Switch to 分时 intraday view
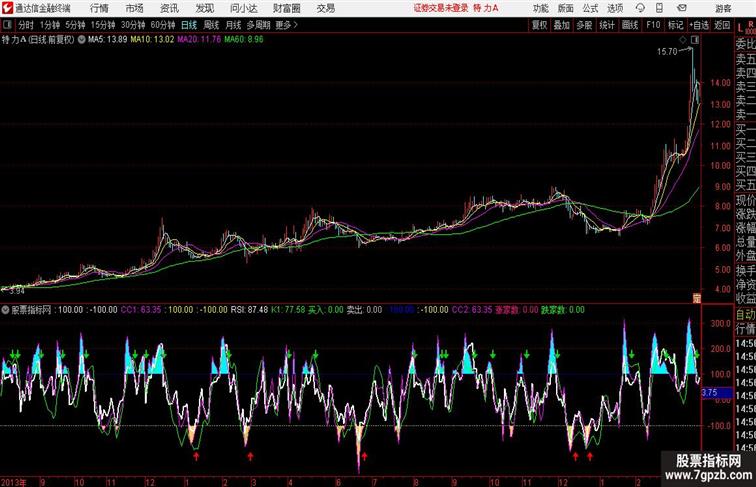This screenshot has height=487, width=756. point(26,25)
